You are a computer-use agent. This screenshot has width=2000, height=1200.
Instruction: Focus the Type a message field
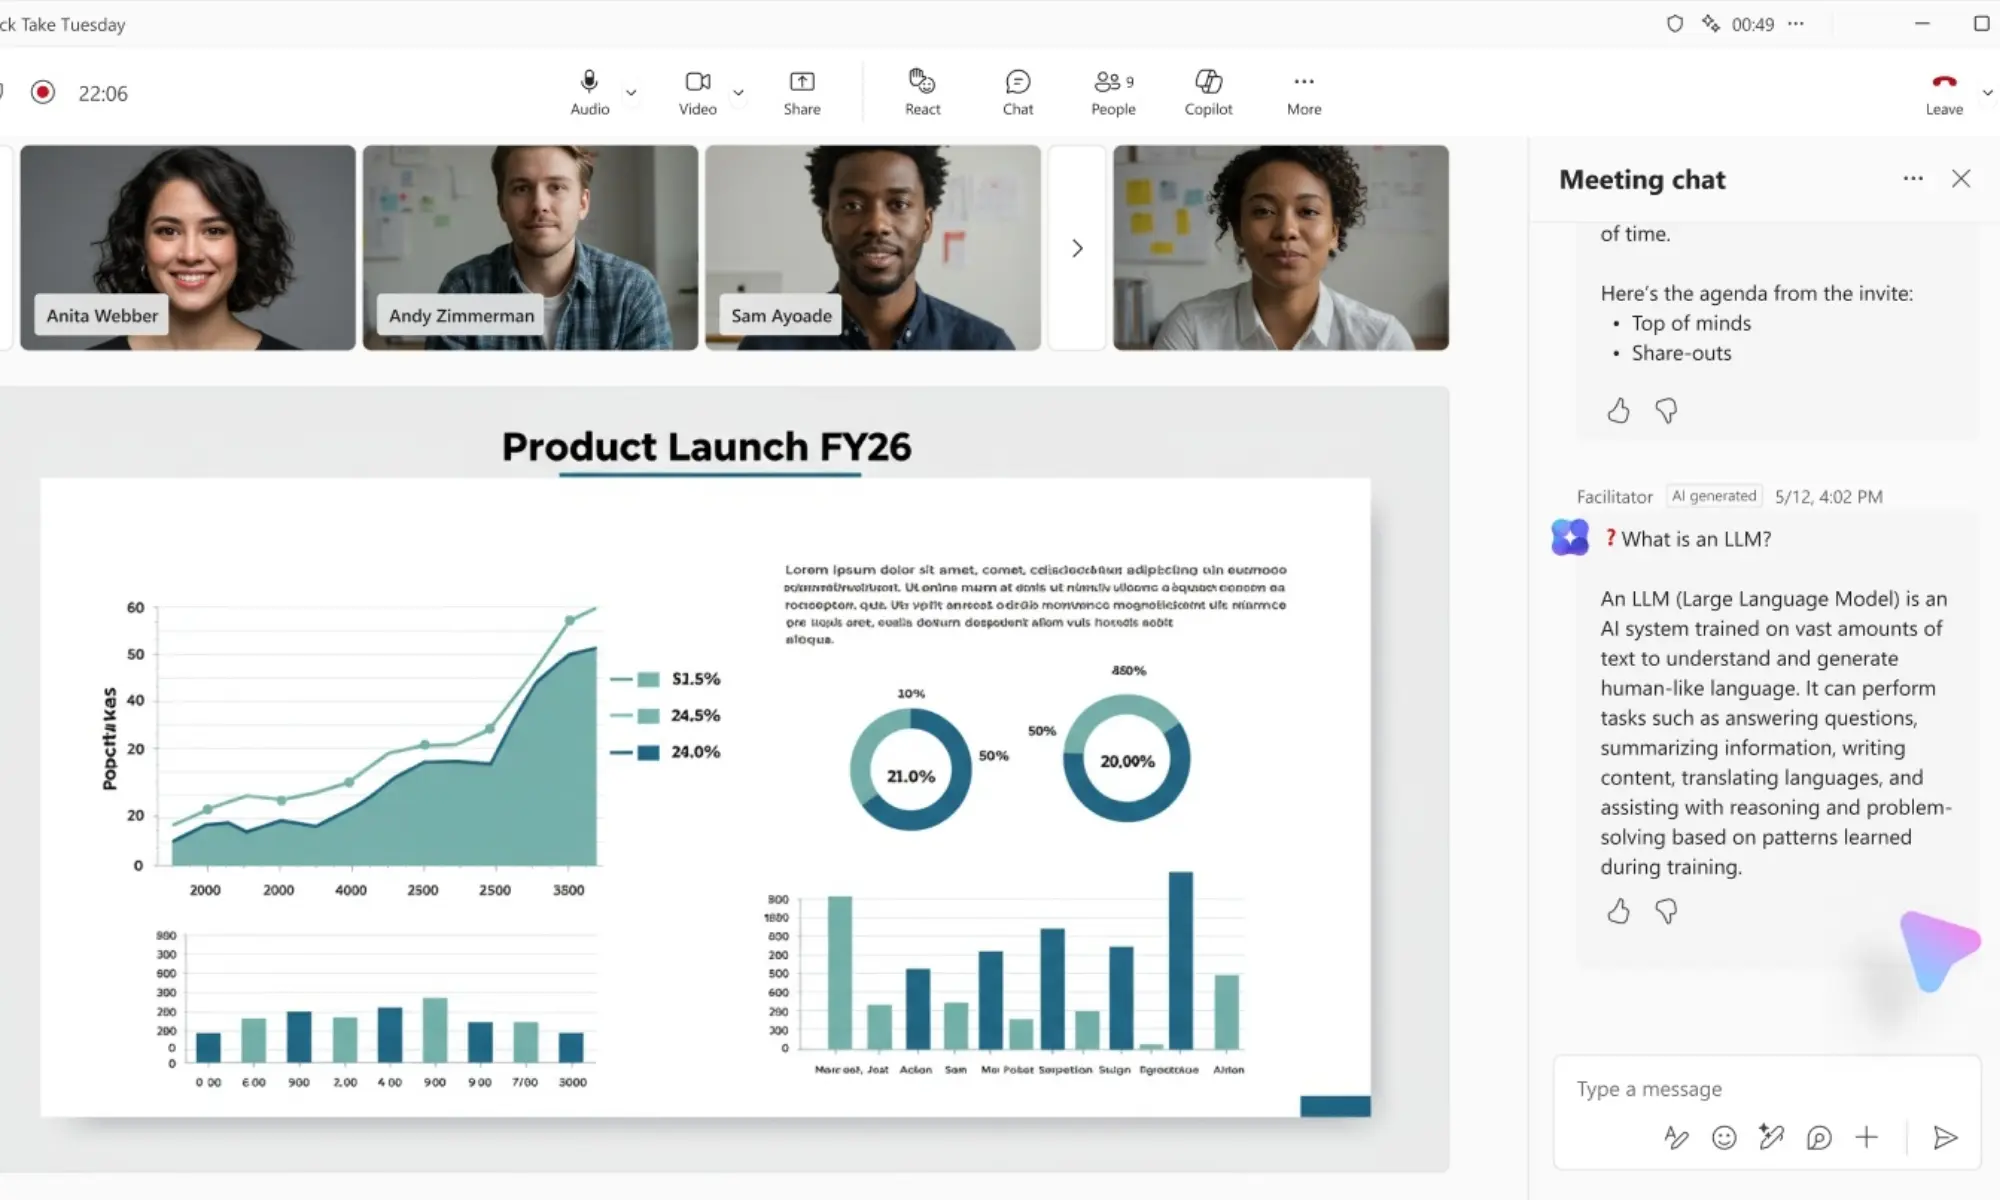[1766, 1089]
